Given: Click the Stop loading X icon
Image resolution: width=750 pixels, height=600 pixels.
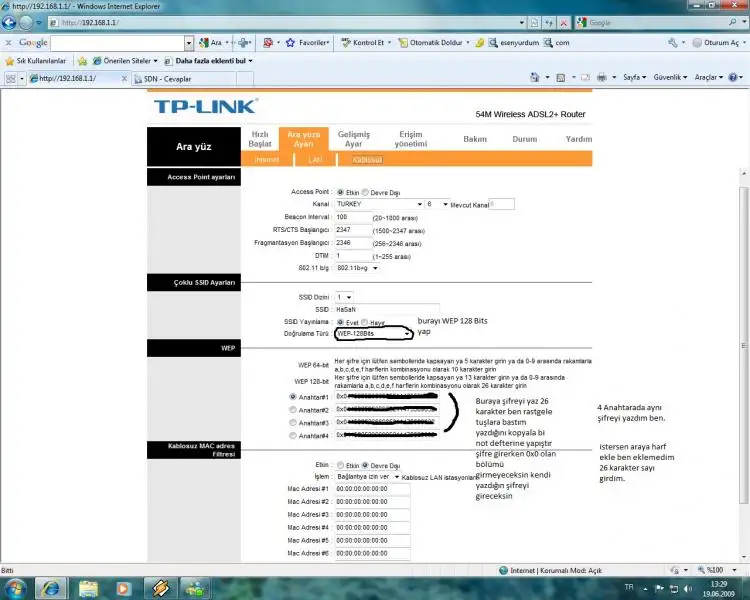Looking at the screenshot, I should pos(564,22).
